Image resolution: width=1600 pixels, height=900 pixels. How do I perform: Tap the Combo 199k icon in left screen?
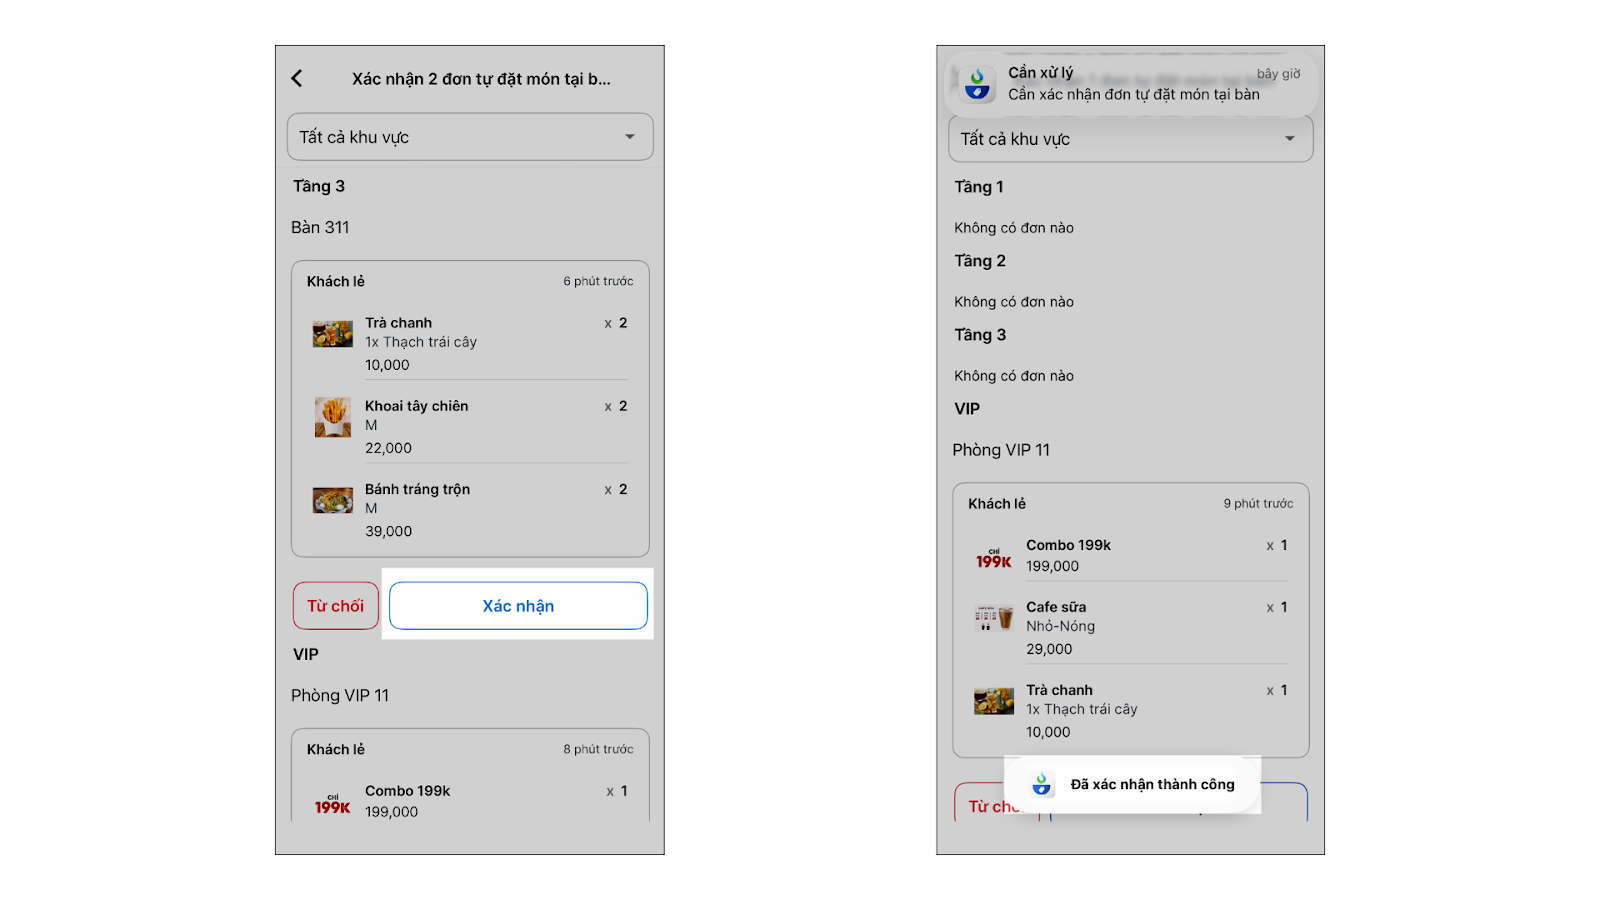[x=333, y=804]
